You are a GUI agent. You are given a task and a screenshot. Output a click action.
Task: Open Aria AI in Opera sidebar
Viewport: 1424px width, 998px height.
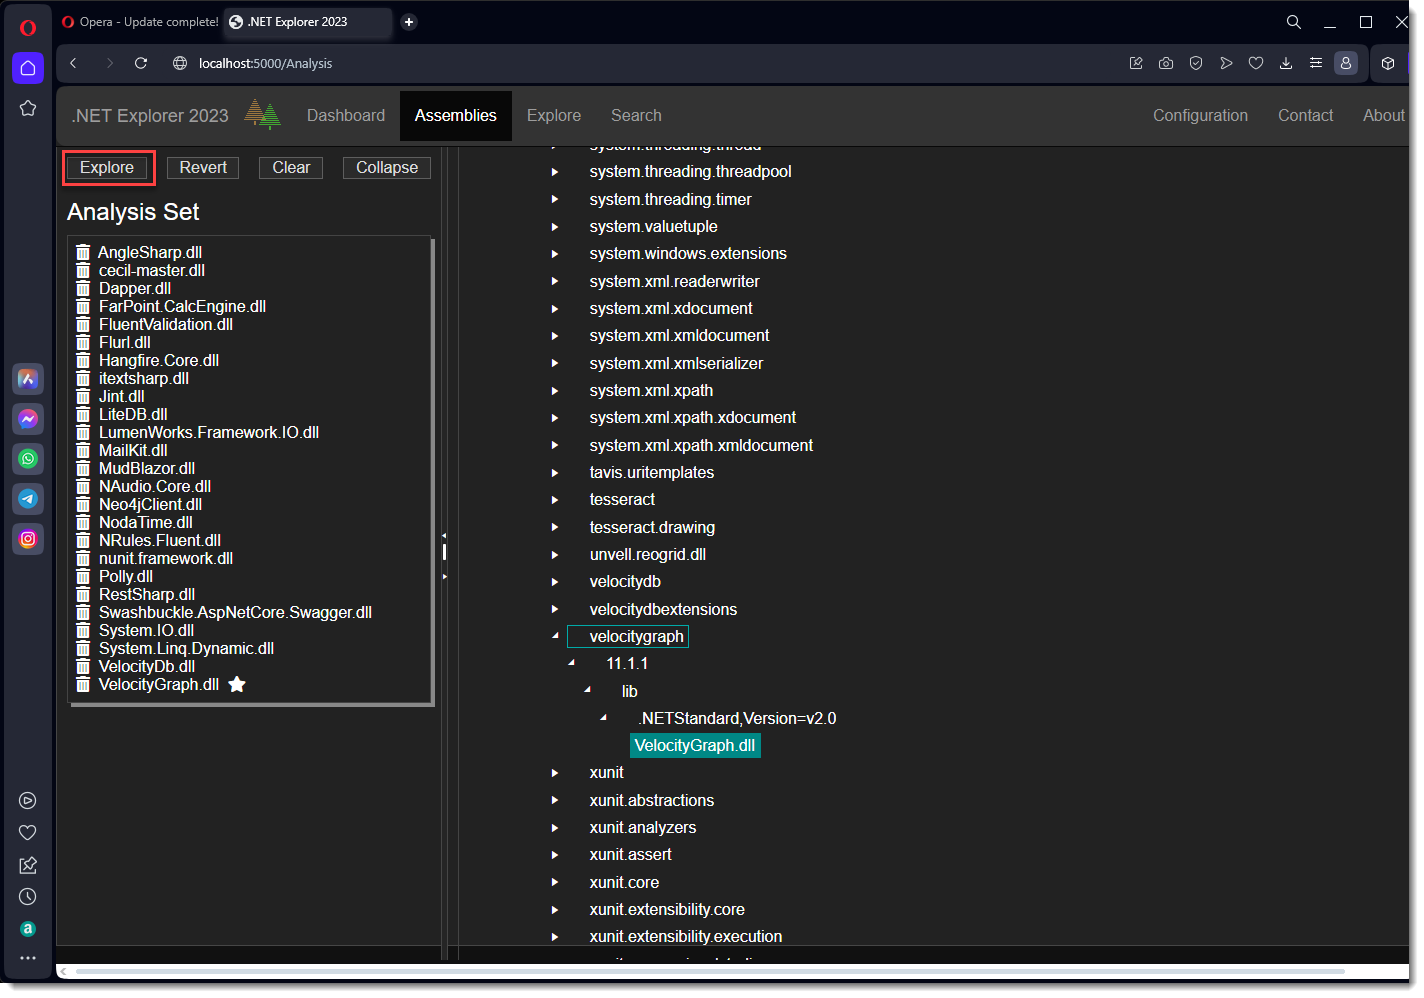pos(28,379)
